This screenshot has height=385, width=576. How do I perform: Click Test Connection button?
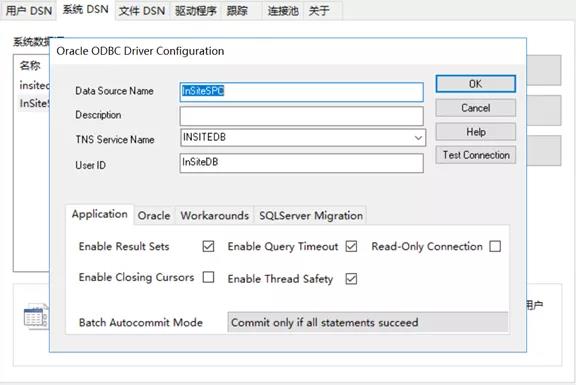pos(475,155)
